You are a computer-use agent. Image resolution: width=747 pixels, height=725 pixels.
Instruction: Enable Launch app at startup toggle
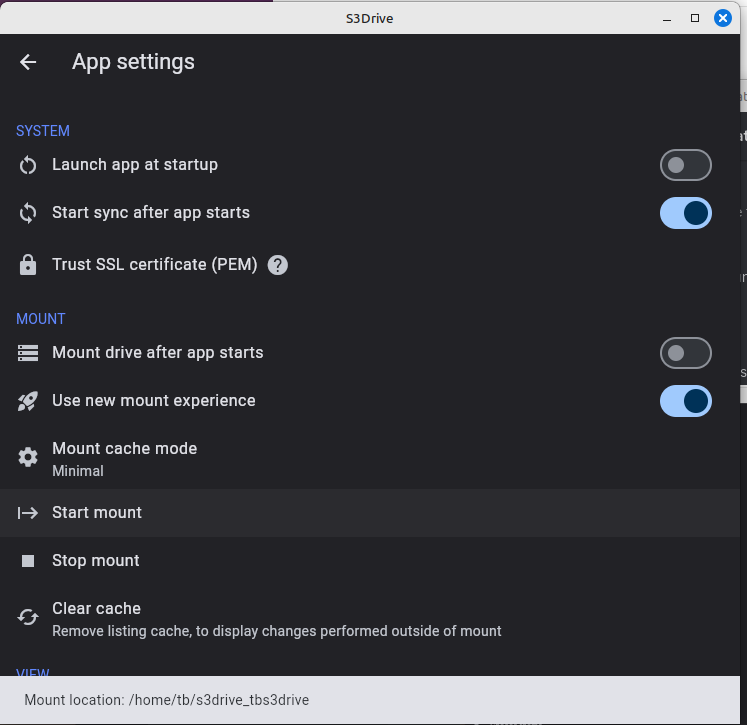pos(686,165)
